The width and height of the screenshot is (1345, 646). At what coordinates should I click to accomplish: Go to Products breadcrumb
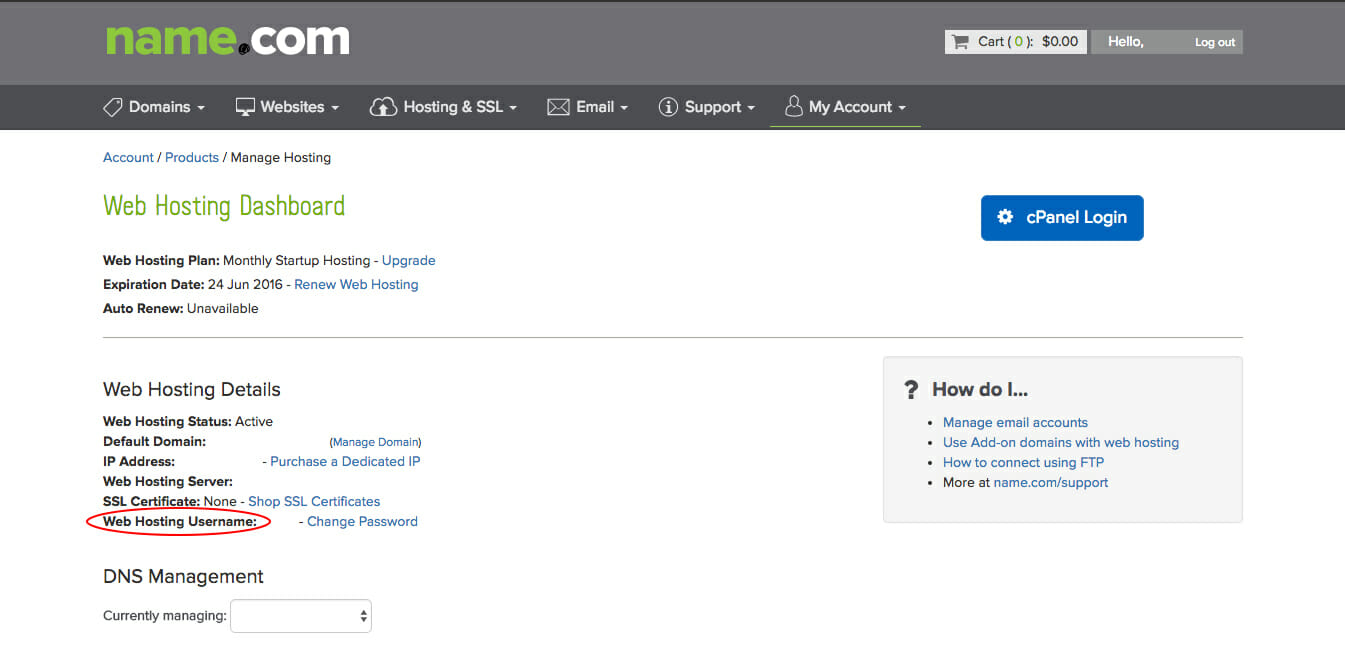point(192,158)
